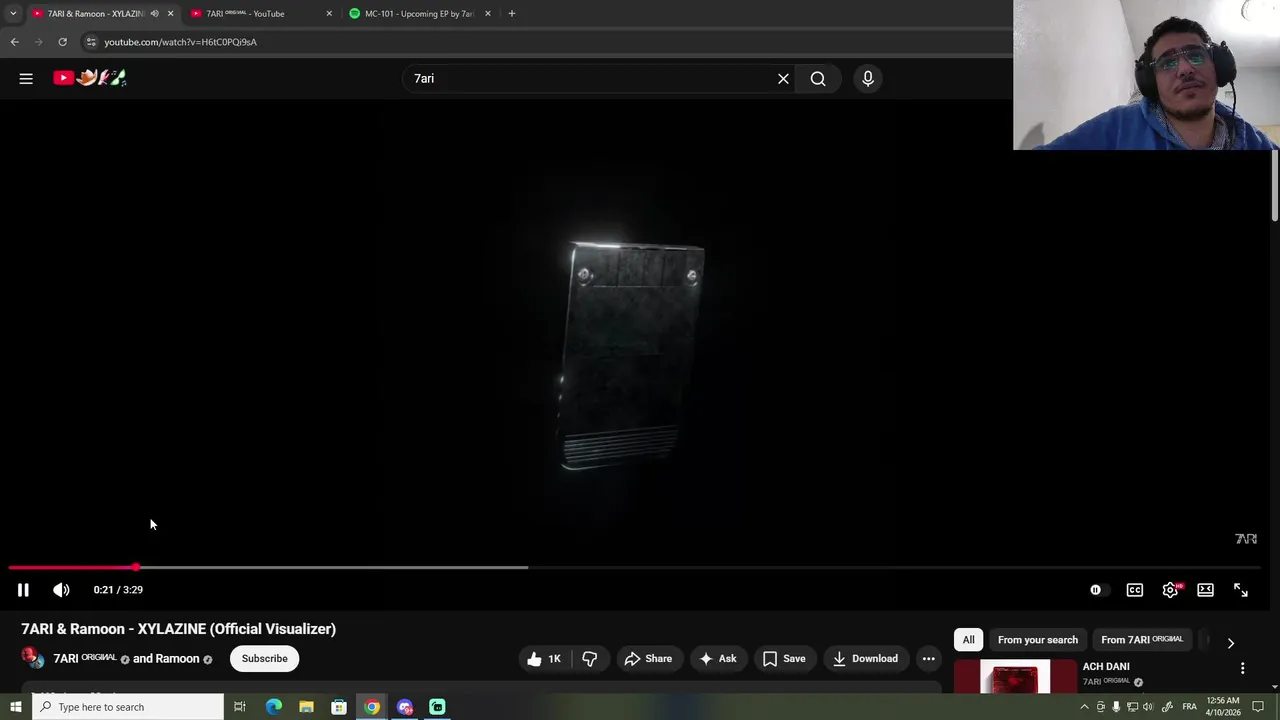Pause the video with the pause button
1280x720 pixels.
click(x=23, y=590)
